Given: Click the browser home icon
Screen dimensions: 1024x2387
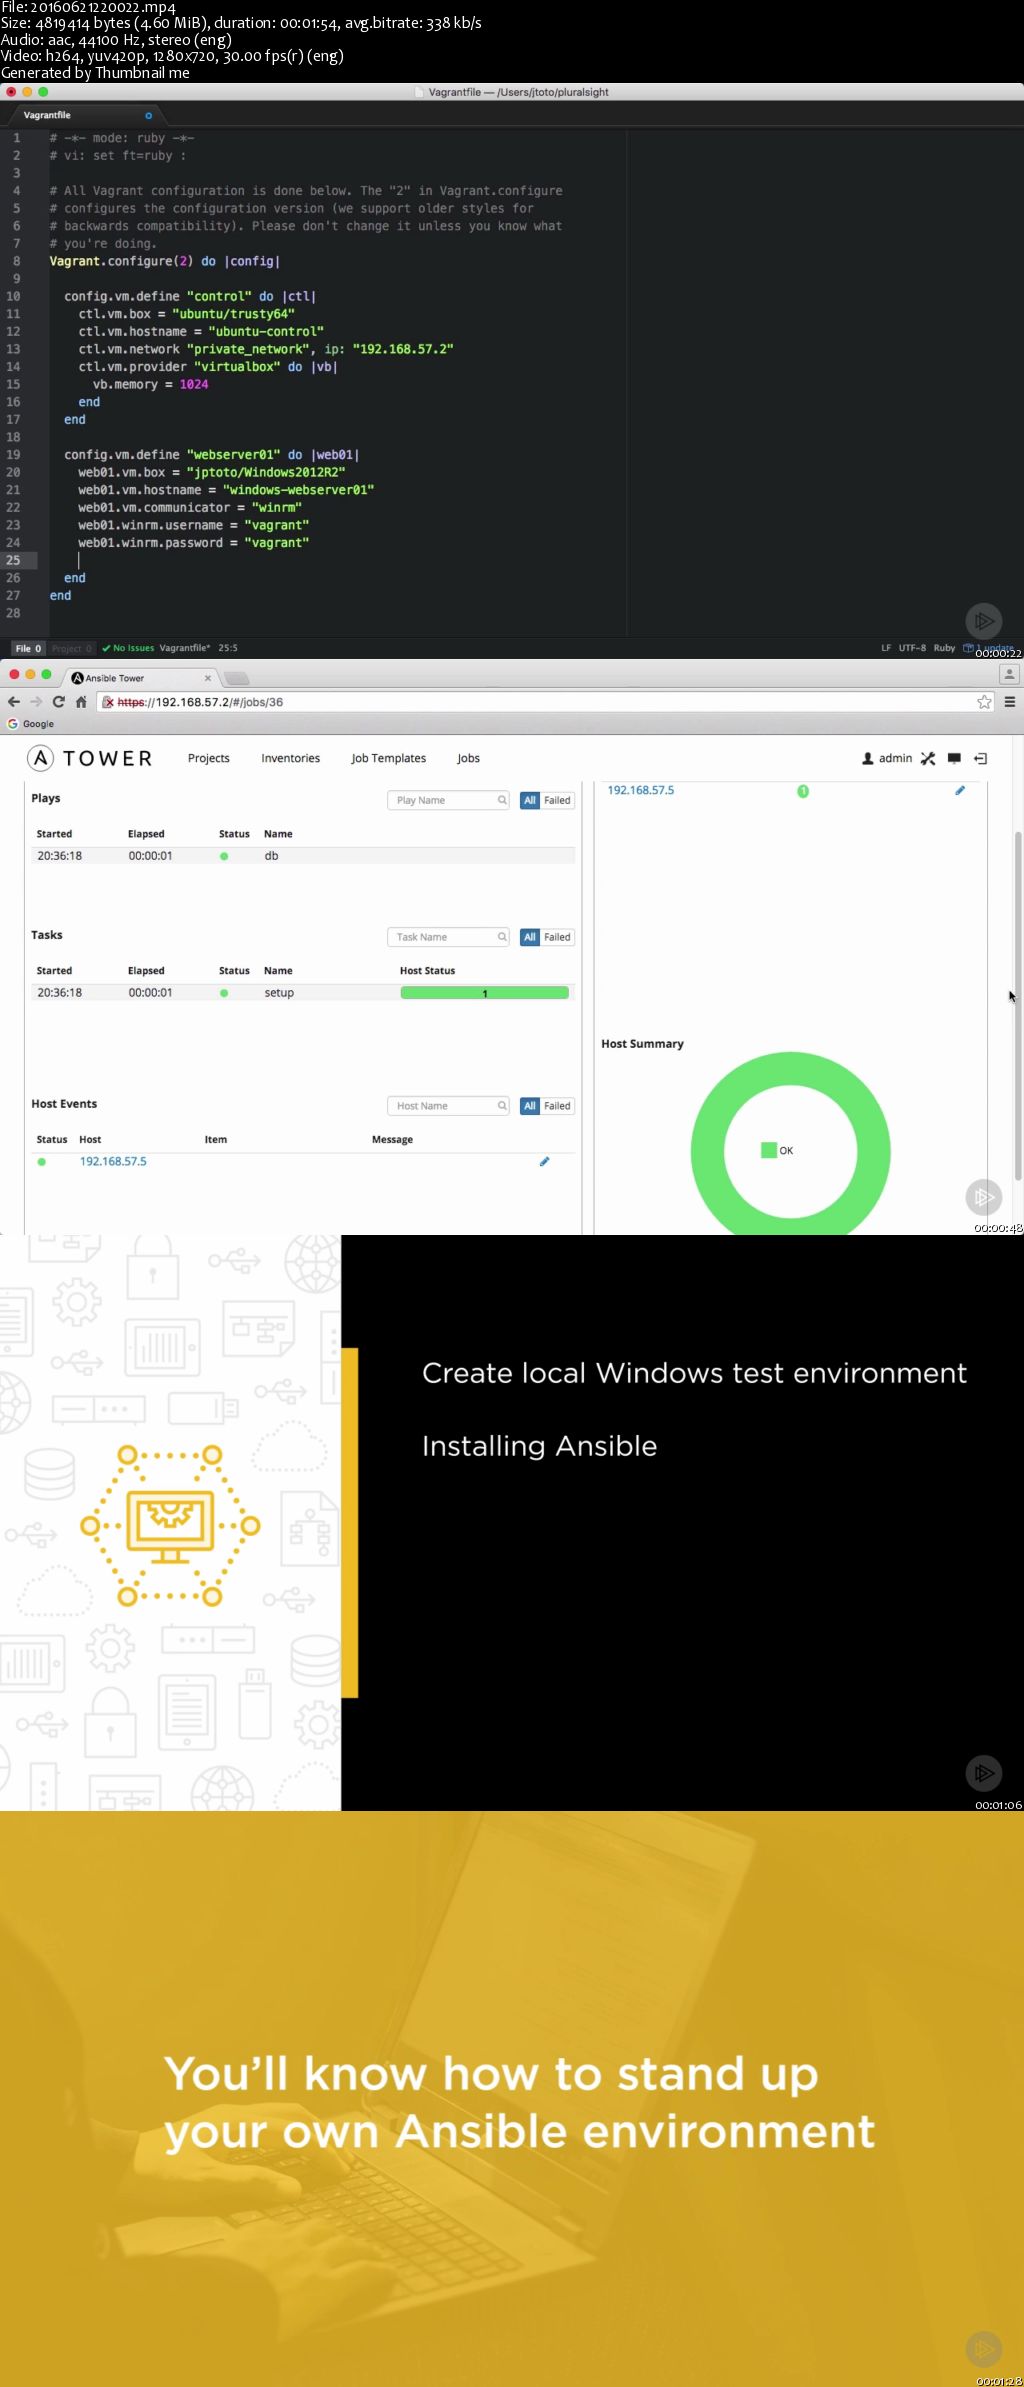Looking at the screenshot, I should pos(81,702).
